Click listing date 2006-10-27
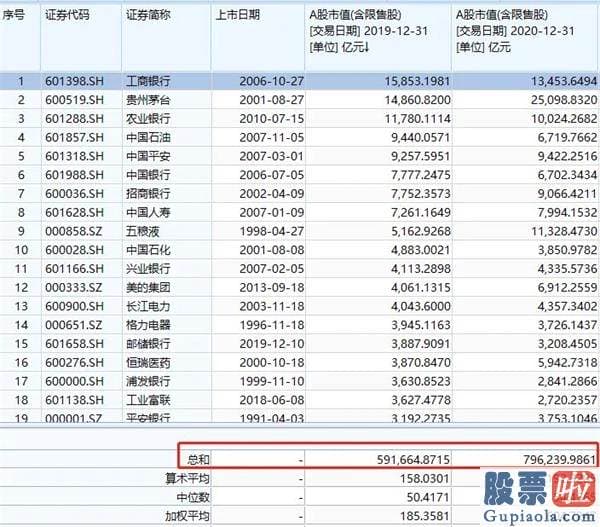The image size is (600, 527). (272, 81)
